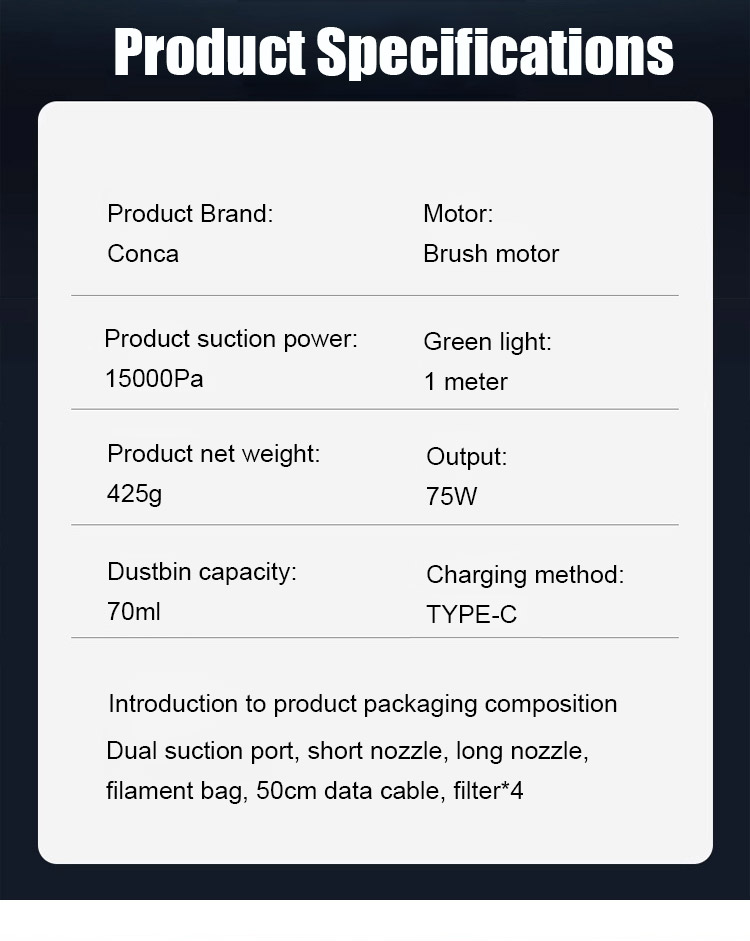Click the Brush motor value
The image size is (750, 941).
(491, 254)
